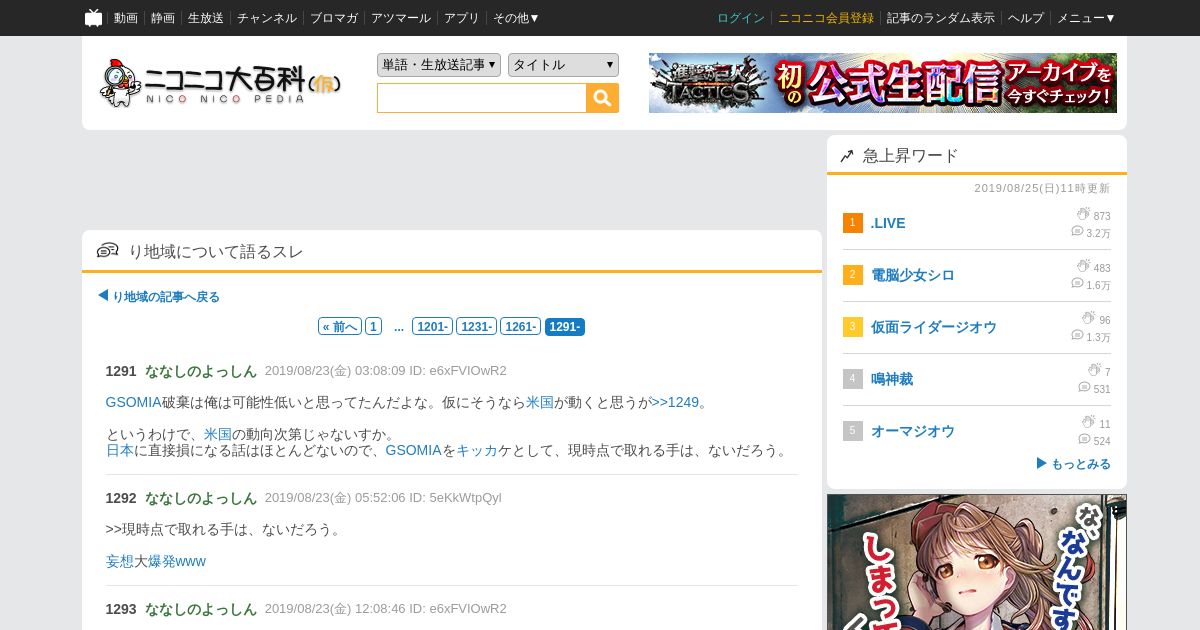Open the タイトル search type dropdown
The height and width of the screenshot is (630, 1200).
[x=563, y=65]
